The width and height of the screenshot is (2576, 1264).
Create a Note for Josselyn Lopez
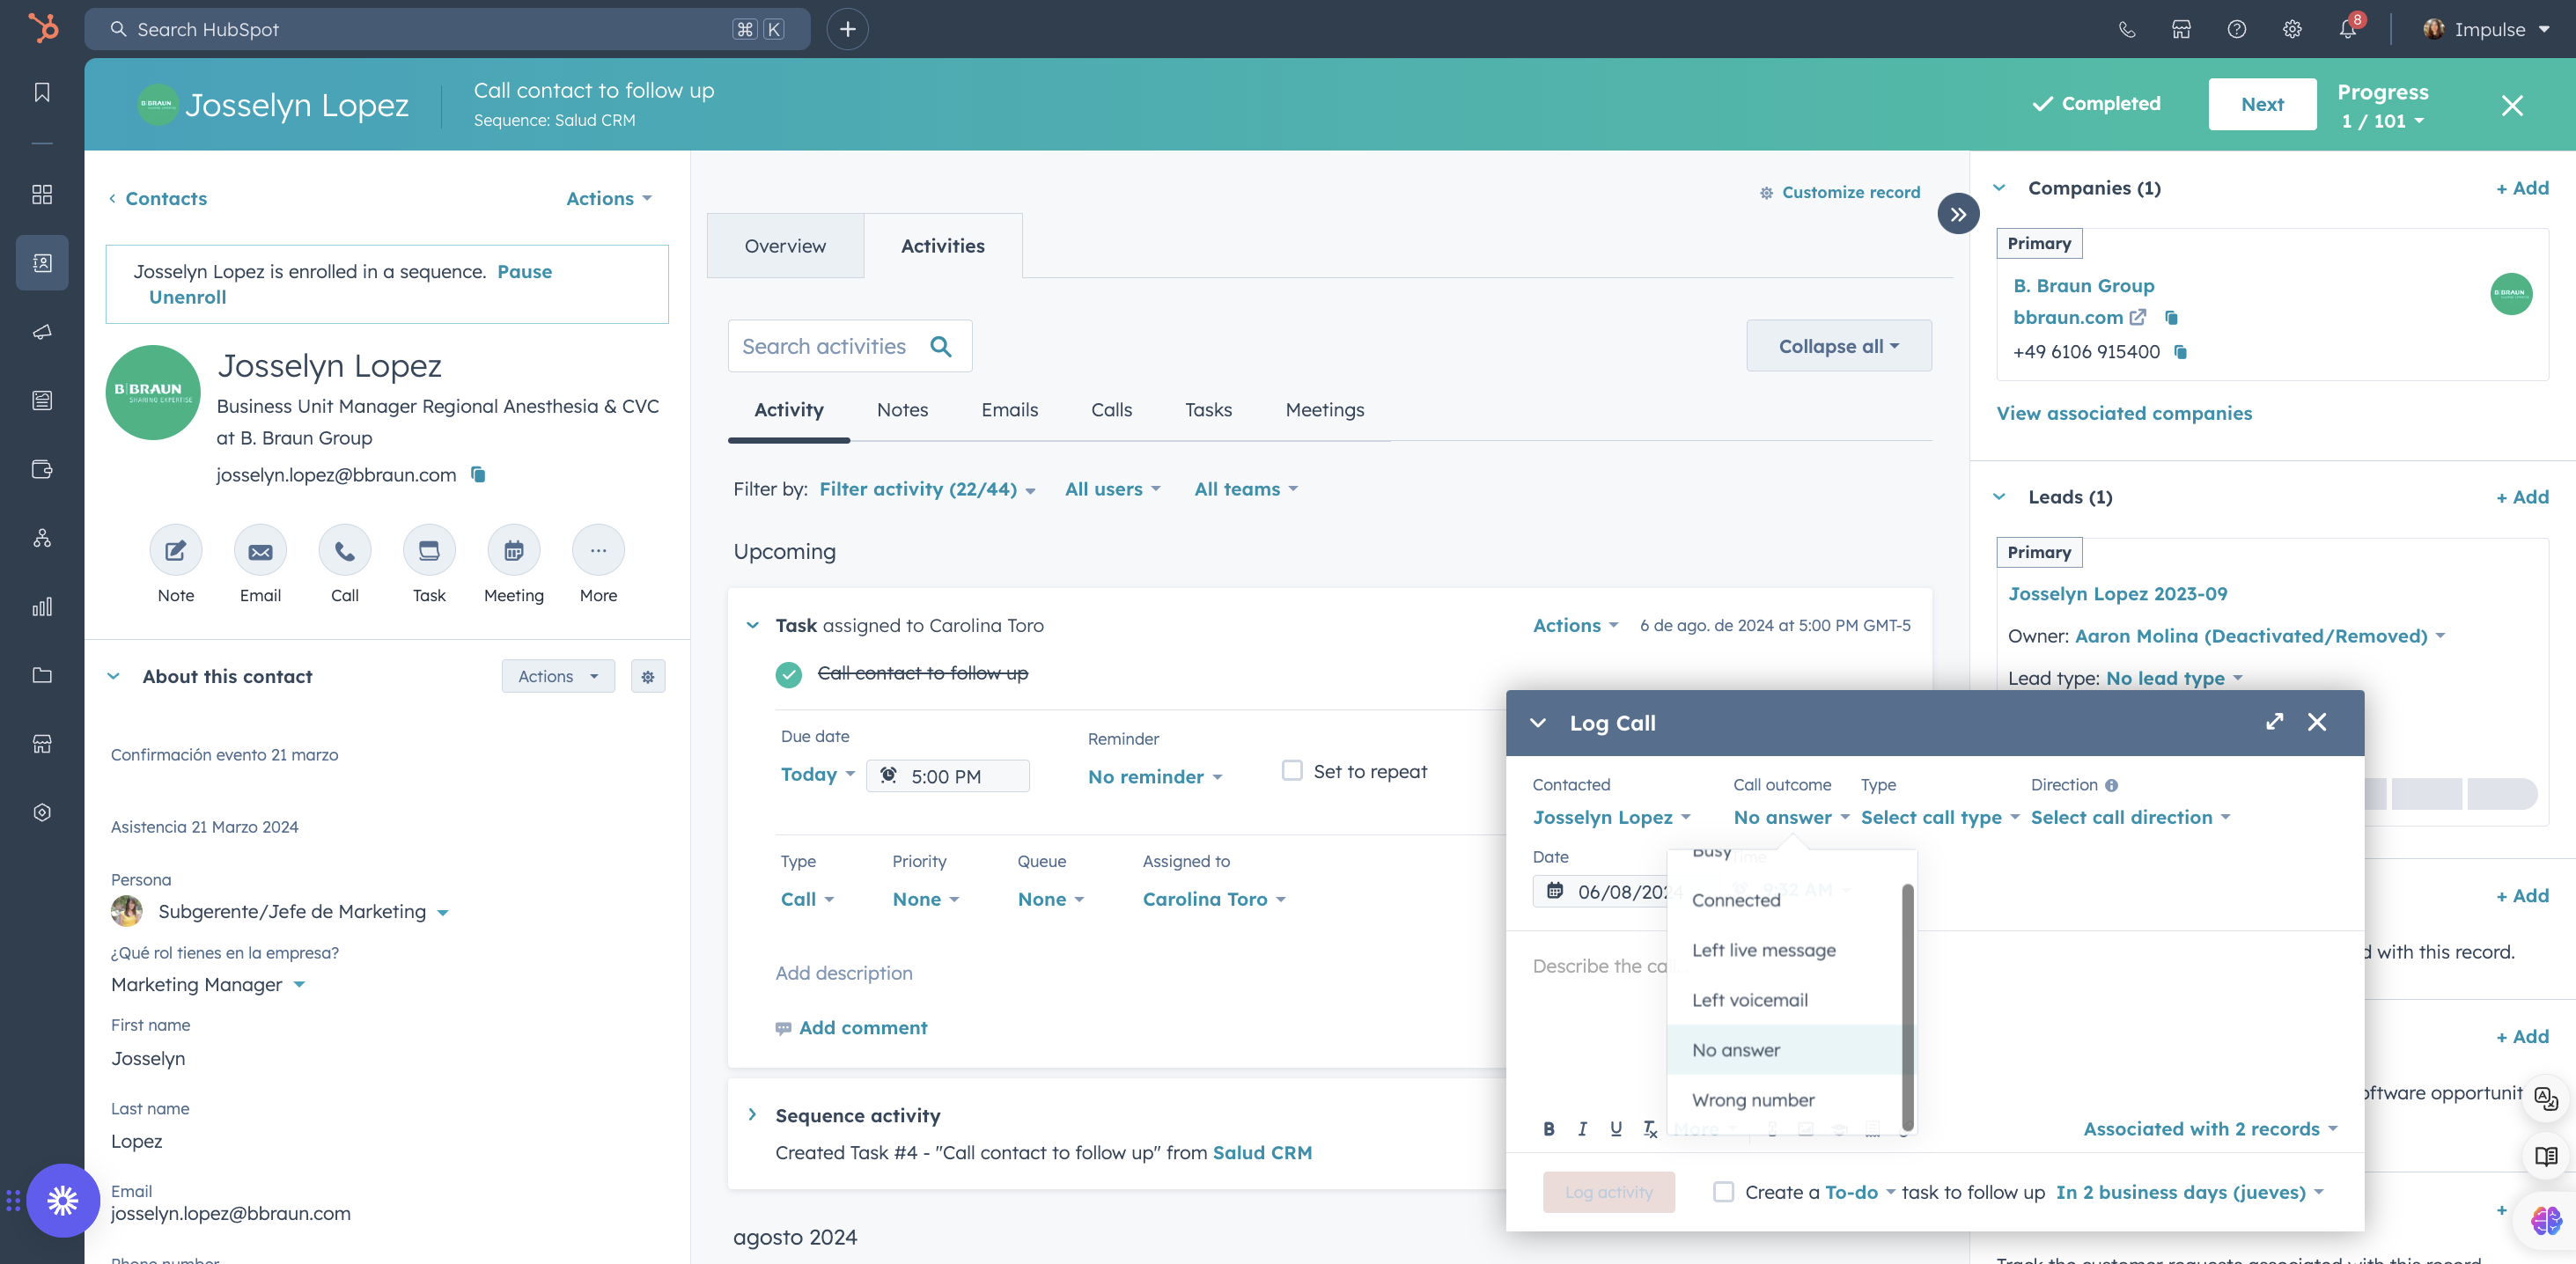[x=176, y=550]
